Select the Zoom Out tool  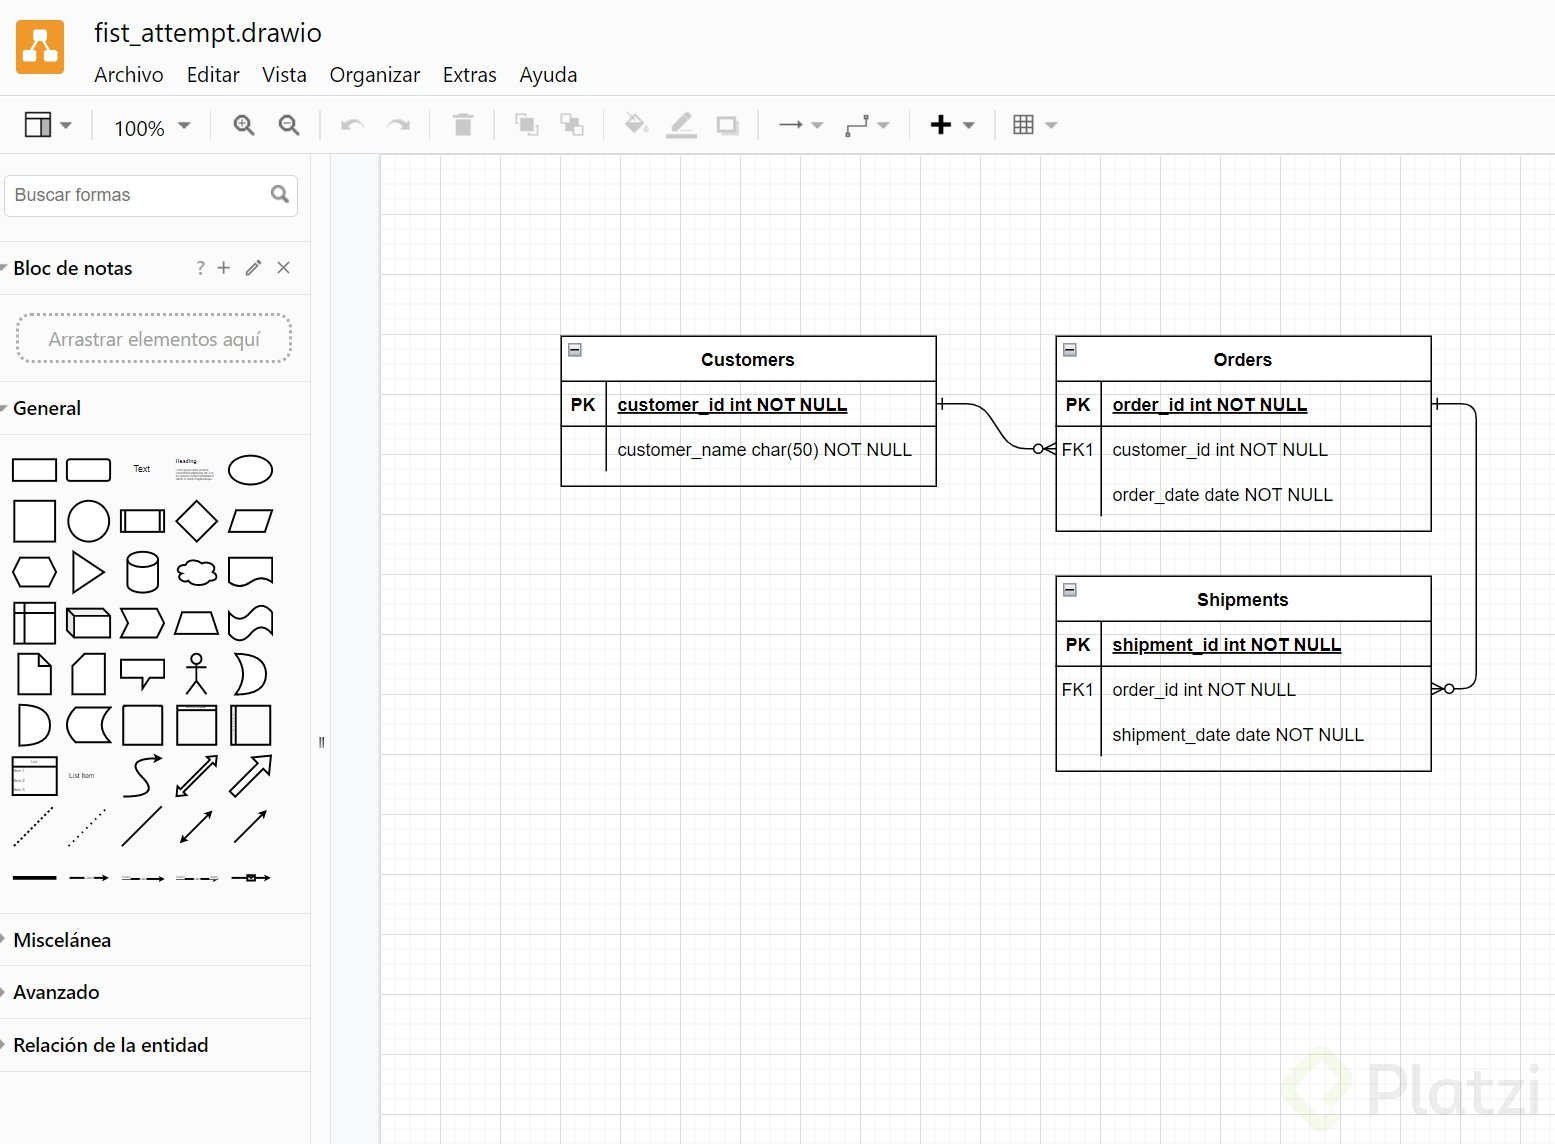click(288, 125)
